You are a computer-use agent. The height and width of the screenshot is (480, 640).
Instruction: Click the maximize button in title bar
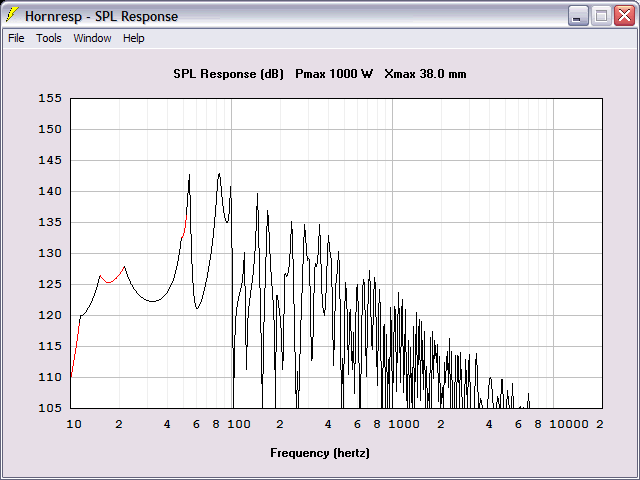[x=601, y=16]
